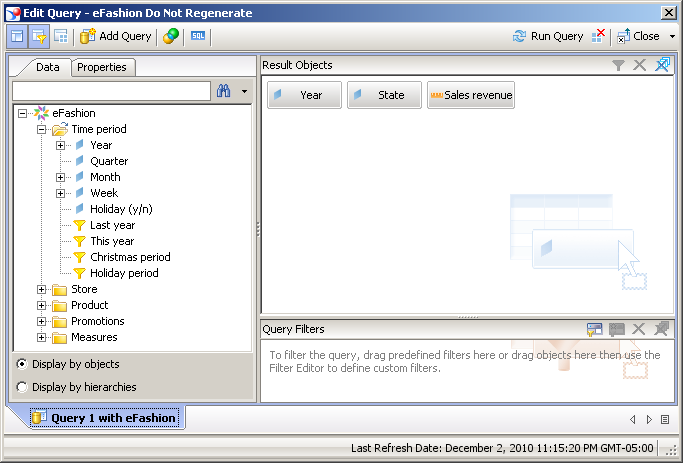Toggle the query filter panel toolbar icon
The height and width of the screenshot is (463, 683).
(x=39, y=36)
